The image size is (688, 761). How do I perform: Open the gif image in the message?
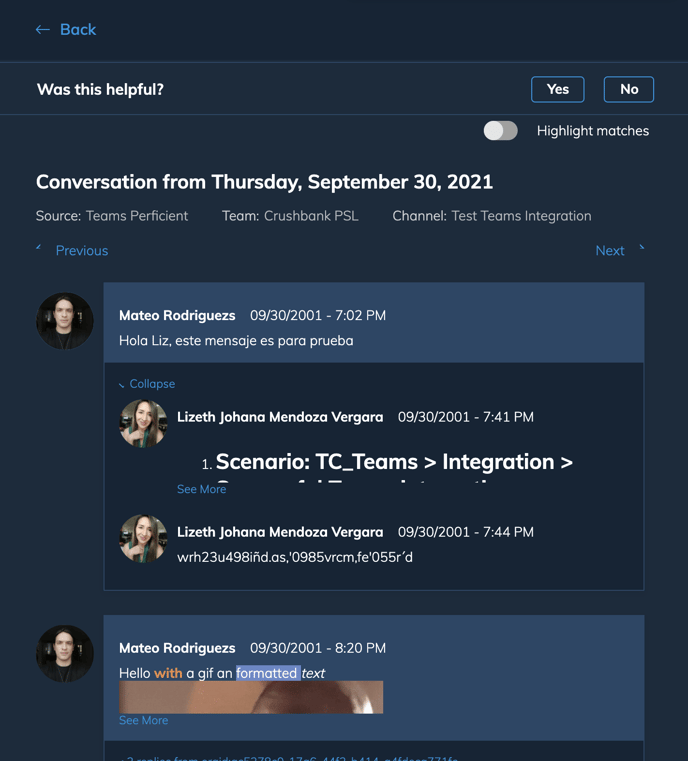251,697
